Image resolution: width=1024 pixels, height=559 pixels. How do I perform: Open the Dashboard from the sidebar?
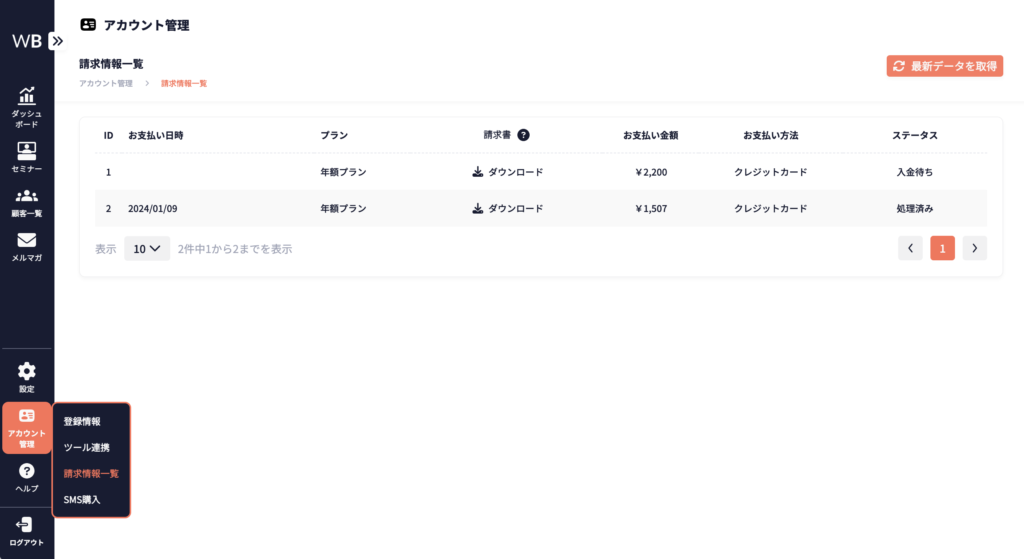pos(27,106)
